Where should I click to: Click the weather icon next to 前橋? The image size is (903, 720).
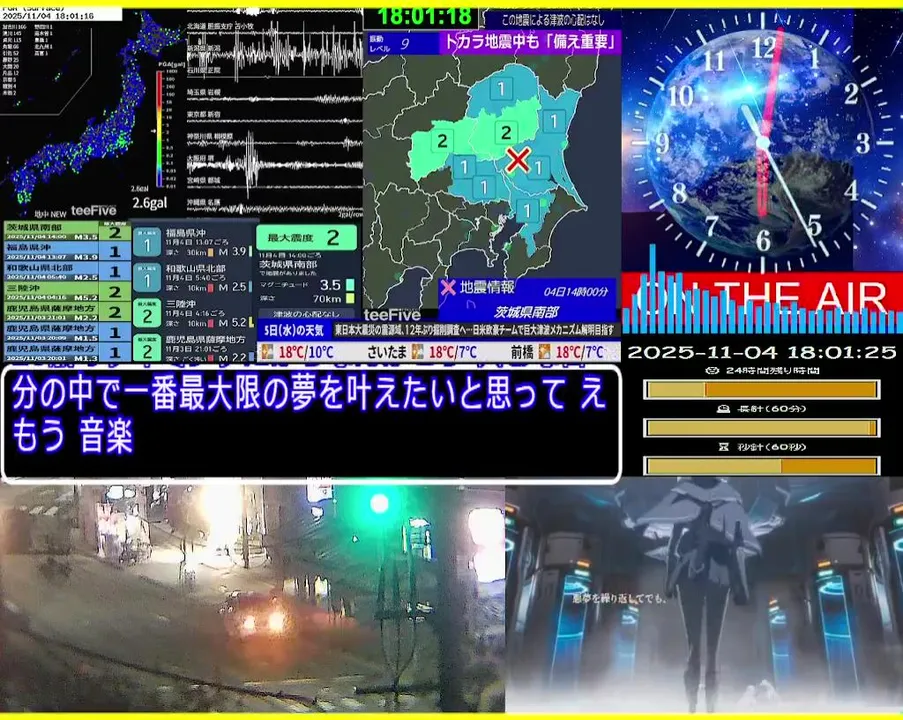[x=544, y=352]
